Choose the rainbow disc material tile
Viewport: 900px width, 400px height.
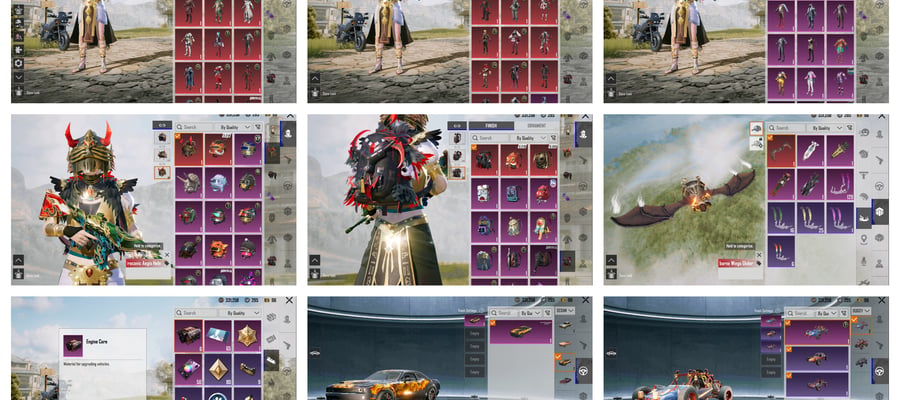click(x=189, y=370)
